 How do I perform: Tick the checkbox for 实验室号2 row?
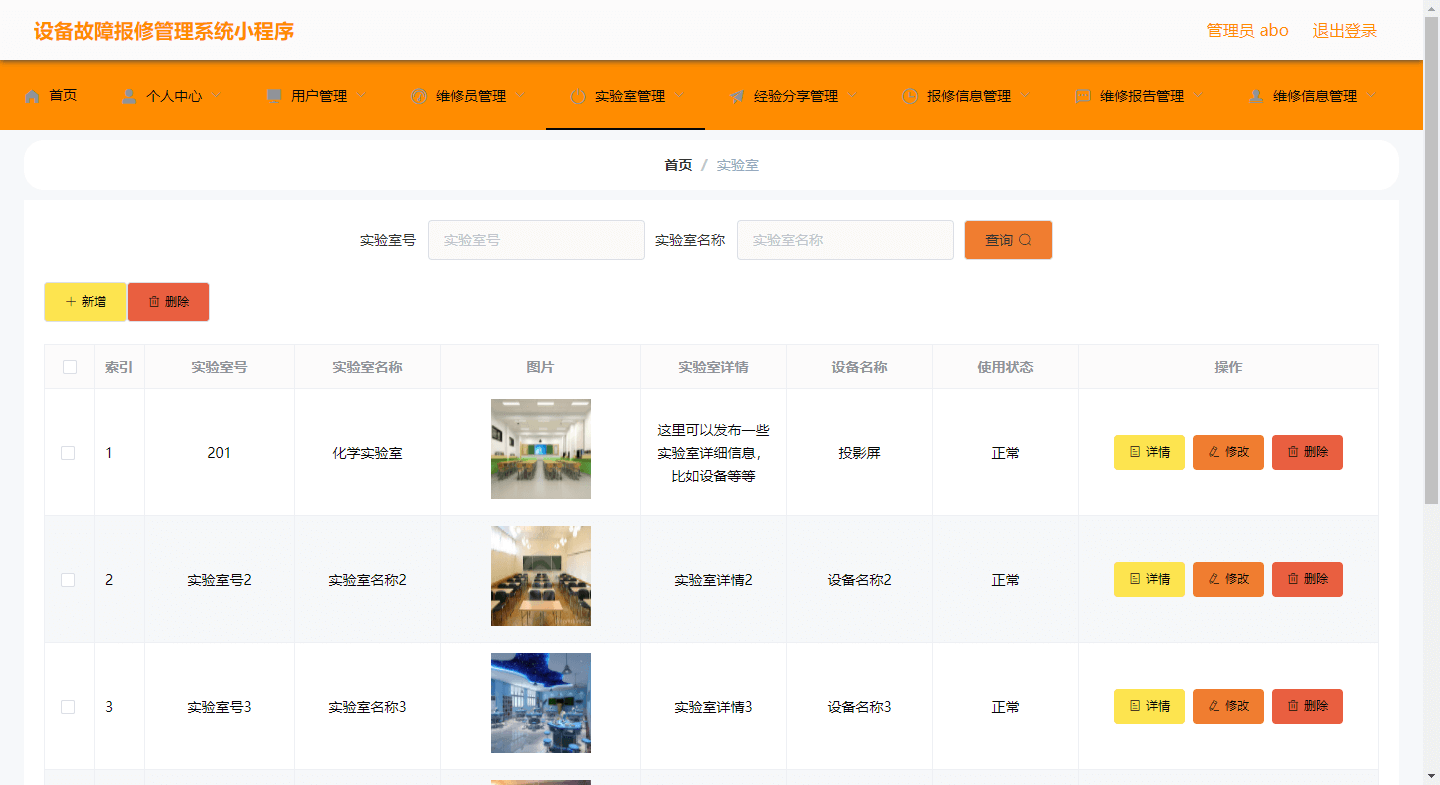coord(68,579)
